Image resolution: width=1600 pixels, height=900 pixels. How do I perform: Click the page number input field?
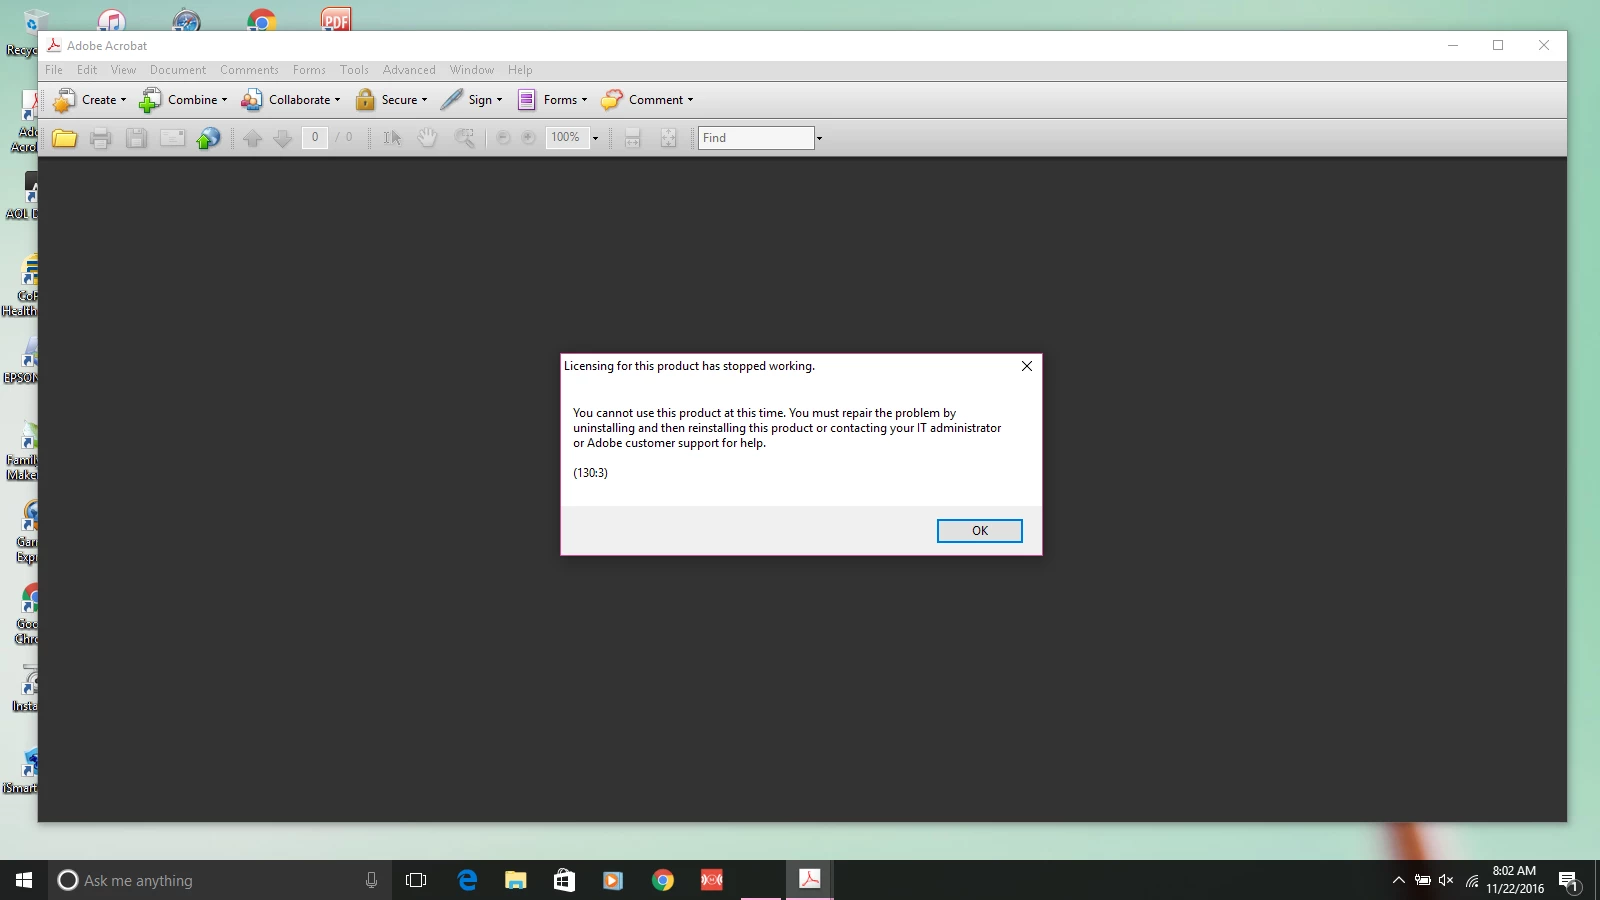[315, 138]
